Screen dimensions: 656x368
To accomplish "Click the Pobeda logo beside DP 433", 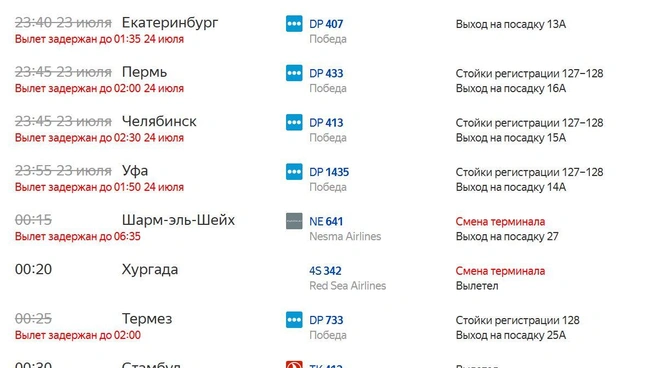I will pos(294,73).
